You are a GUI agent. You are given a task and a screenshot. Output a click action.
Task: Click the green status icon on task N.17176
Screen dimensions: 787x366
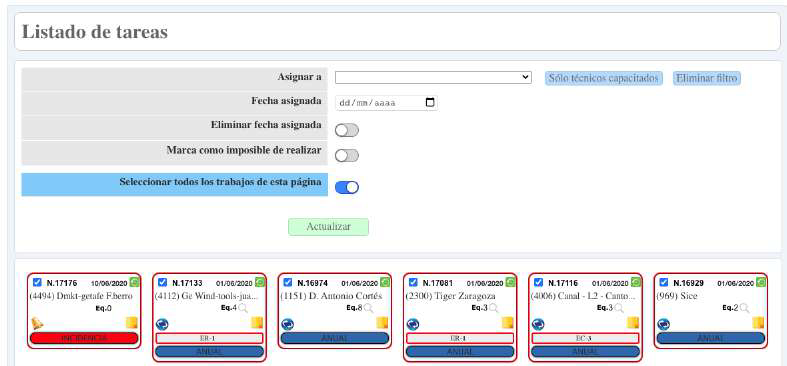(134, 282)
